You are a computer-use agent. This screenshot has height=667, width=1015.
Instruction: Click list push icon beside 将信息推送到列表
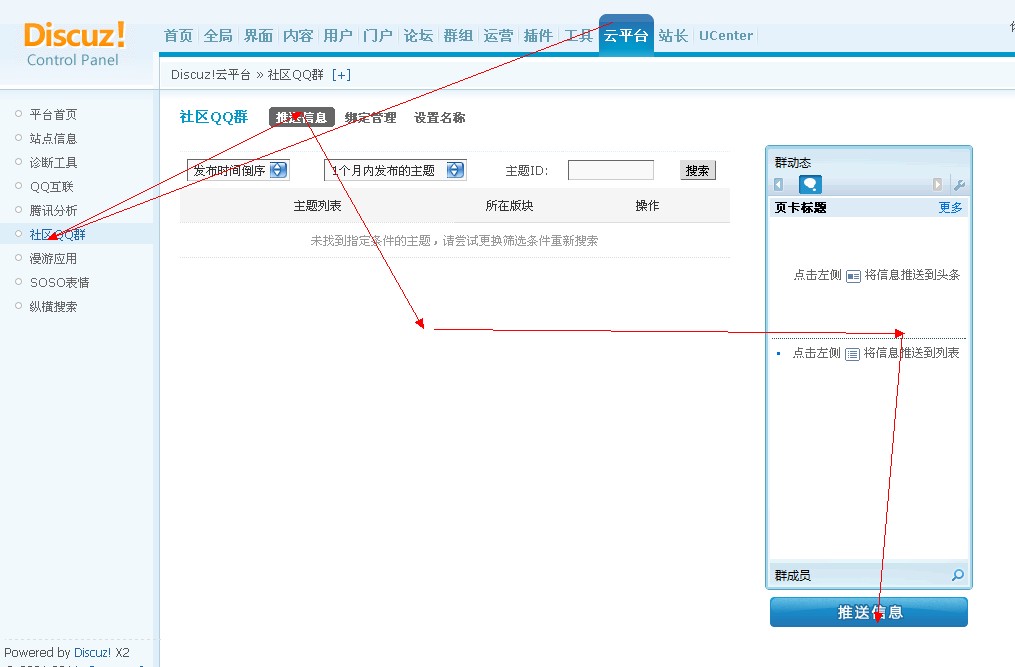[x=853, y=354]
